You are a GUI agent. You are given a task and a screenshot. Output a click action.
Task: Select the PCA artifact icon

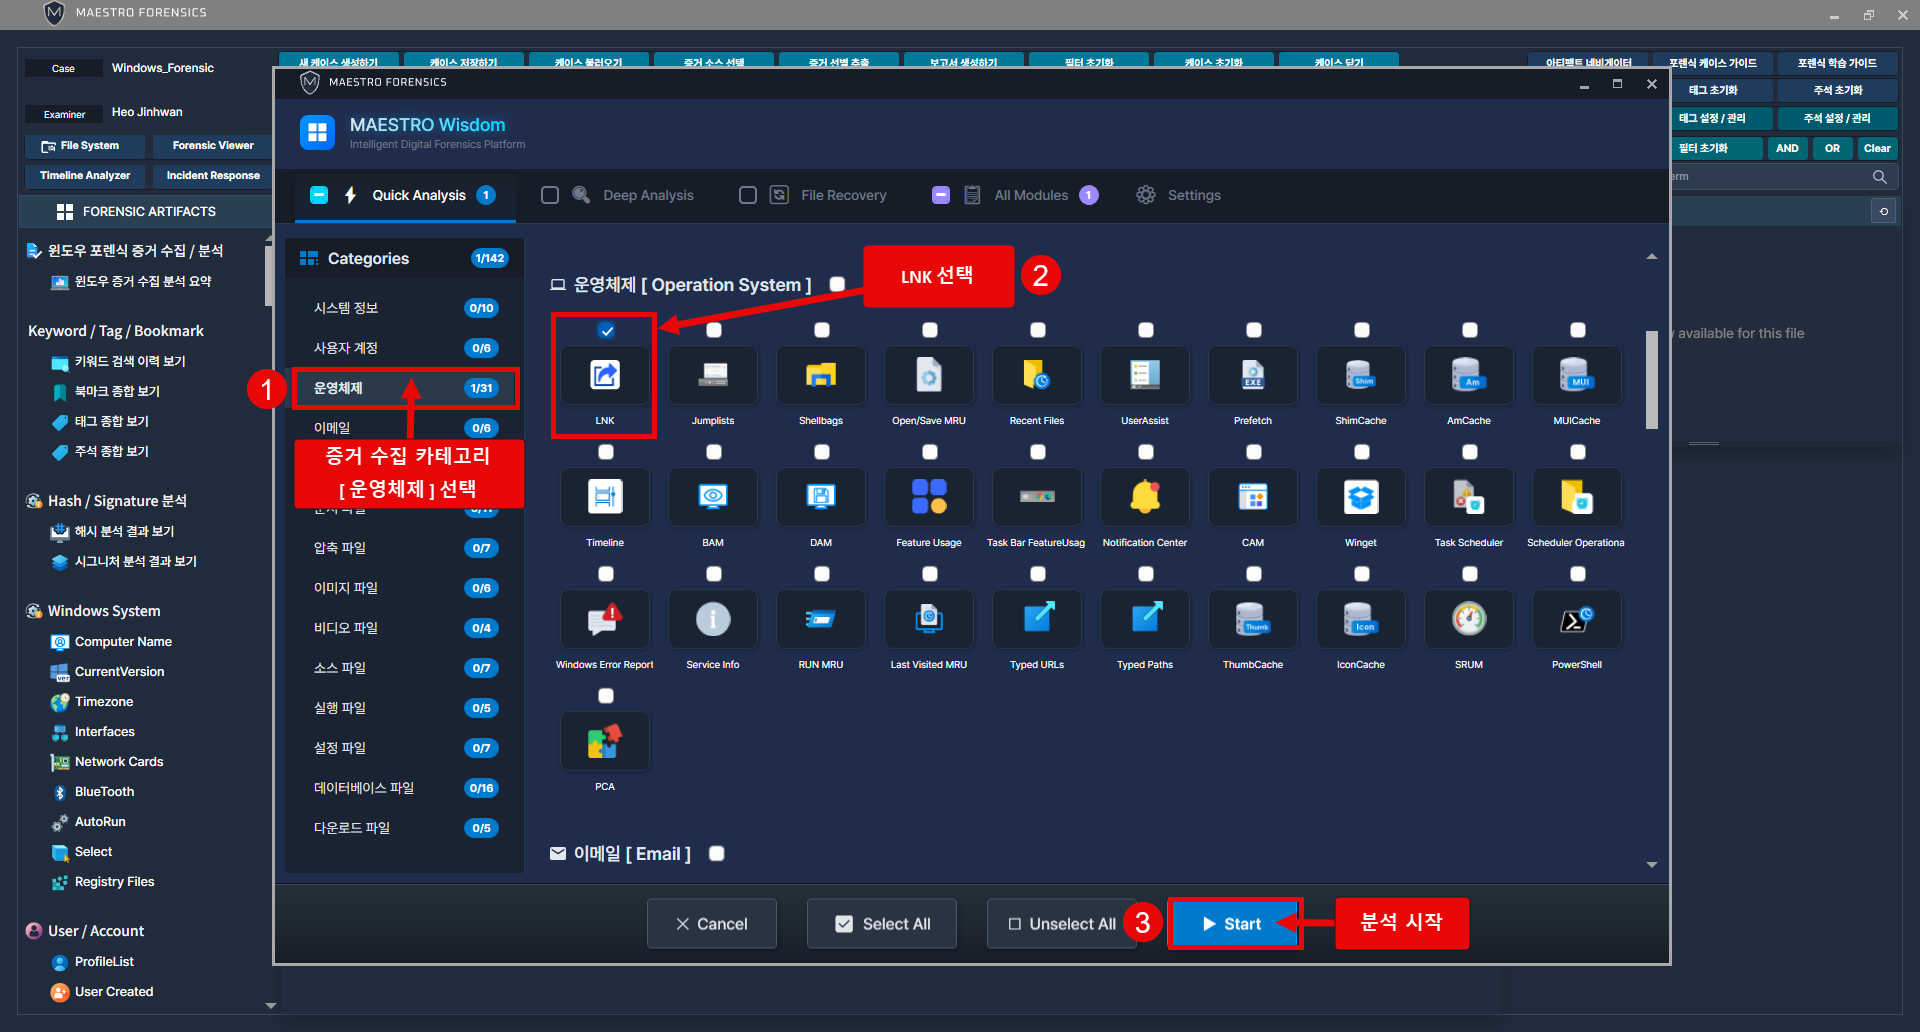coord(605,741)
